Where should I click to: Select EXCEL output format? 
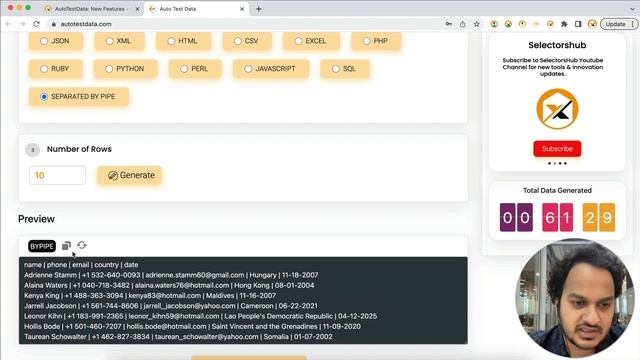pos(298,41)
